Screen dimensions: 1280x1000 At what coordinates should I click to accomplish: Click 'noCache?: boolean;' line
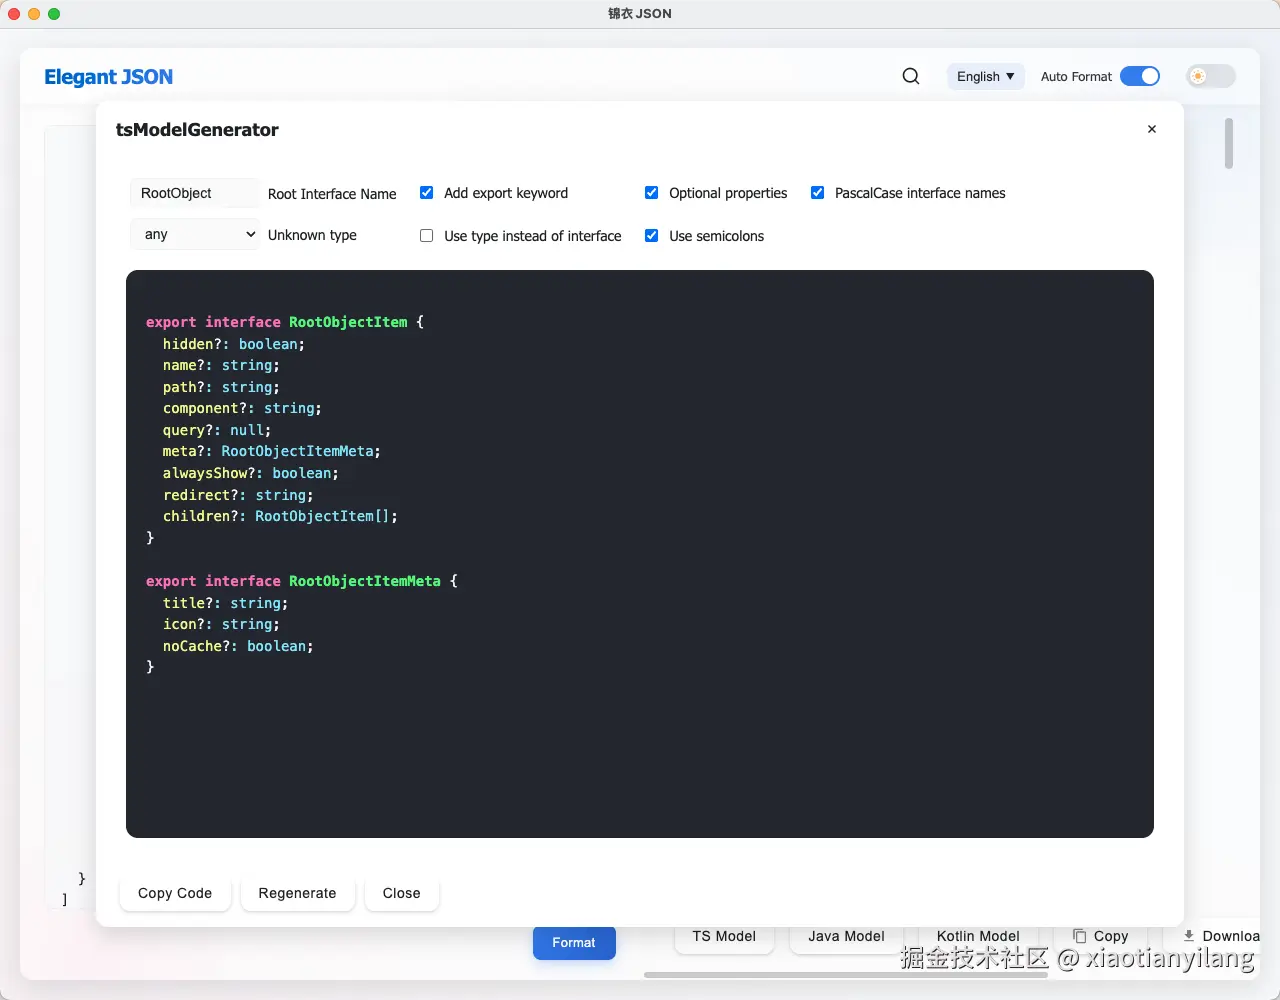coord(238,646)
